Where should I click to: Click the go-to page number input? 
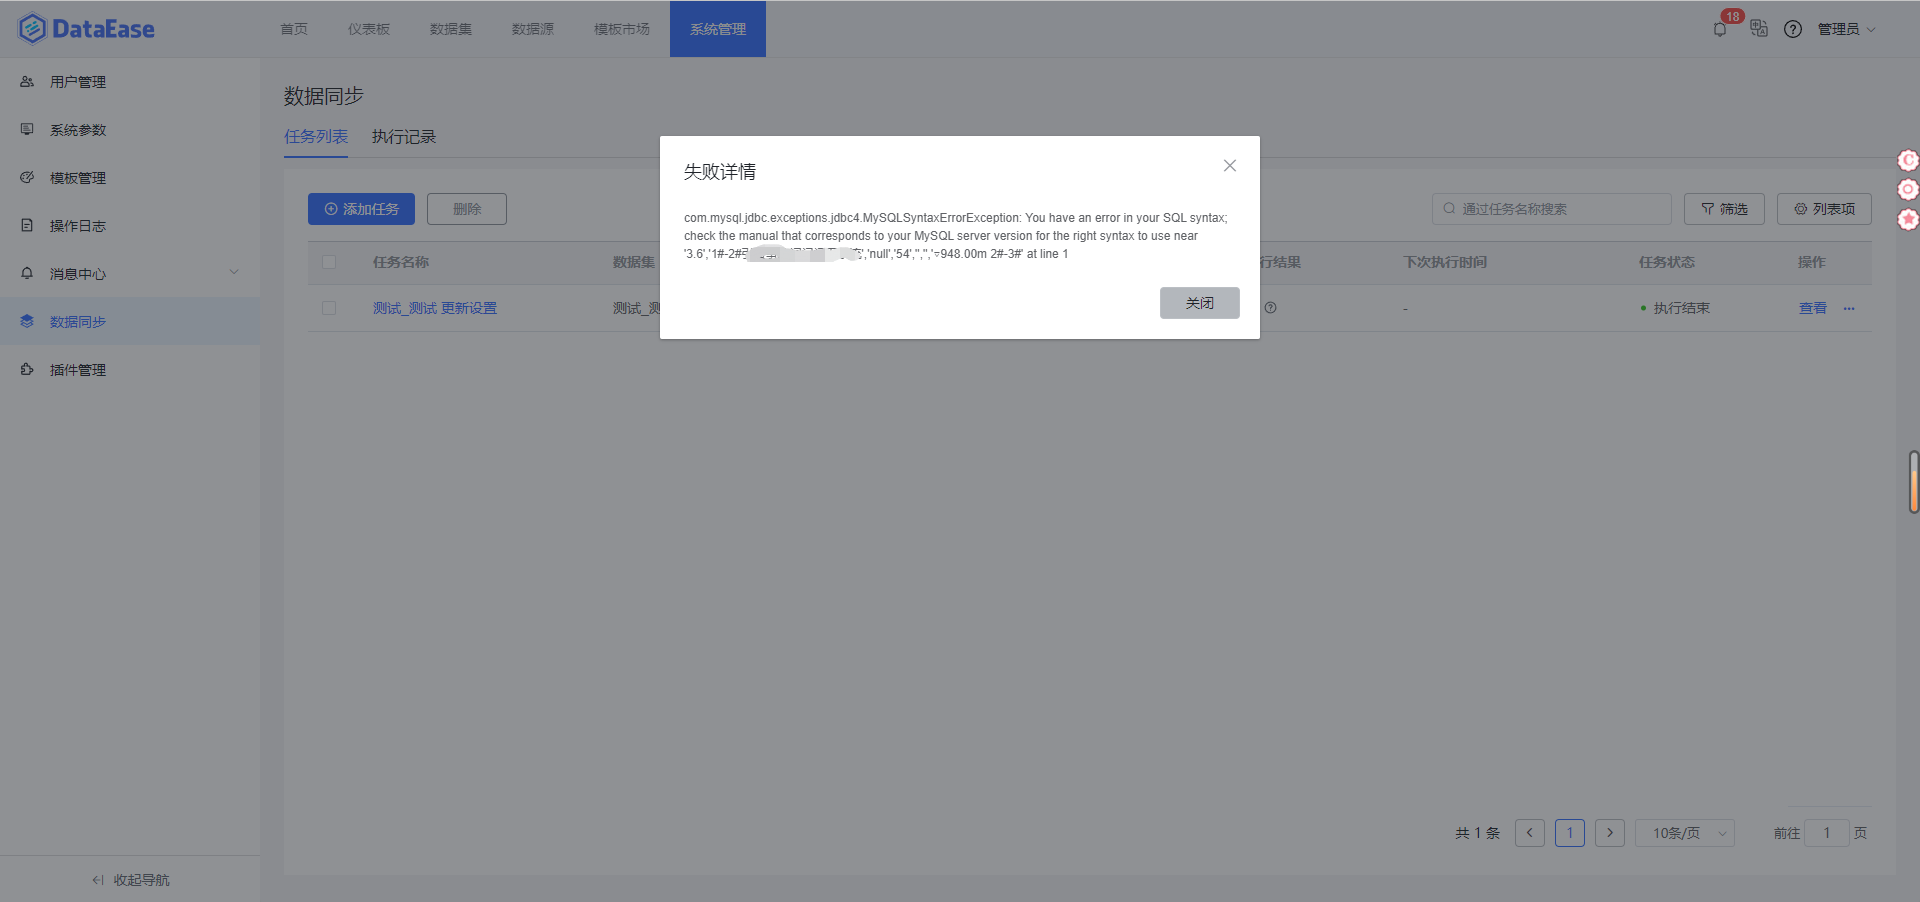(1827, 833)
